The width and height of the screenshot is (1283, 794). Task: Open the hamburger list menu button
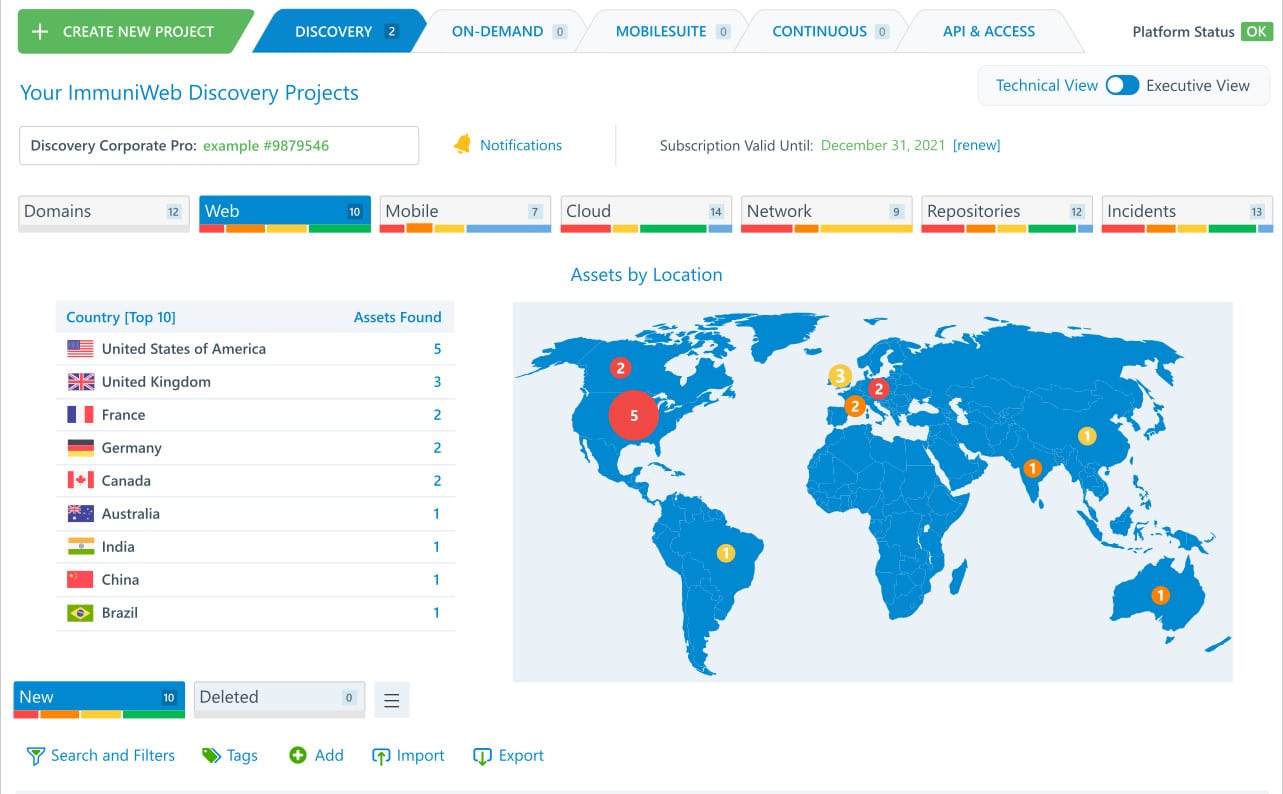(392, 701)
